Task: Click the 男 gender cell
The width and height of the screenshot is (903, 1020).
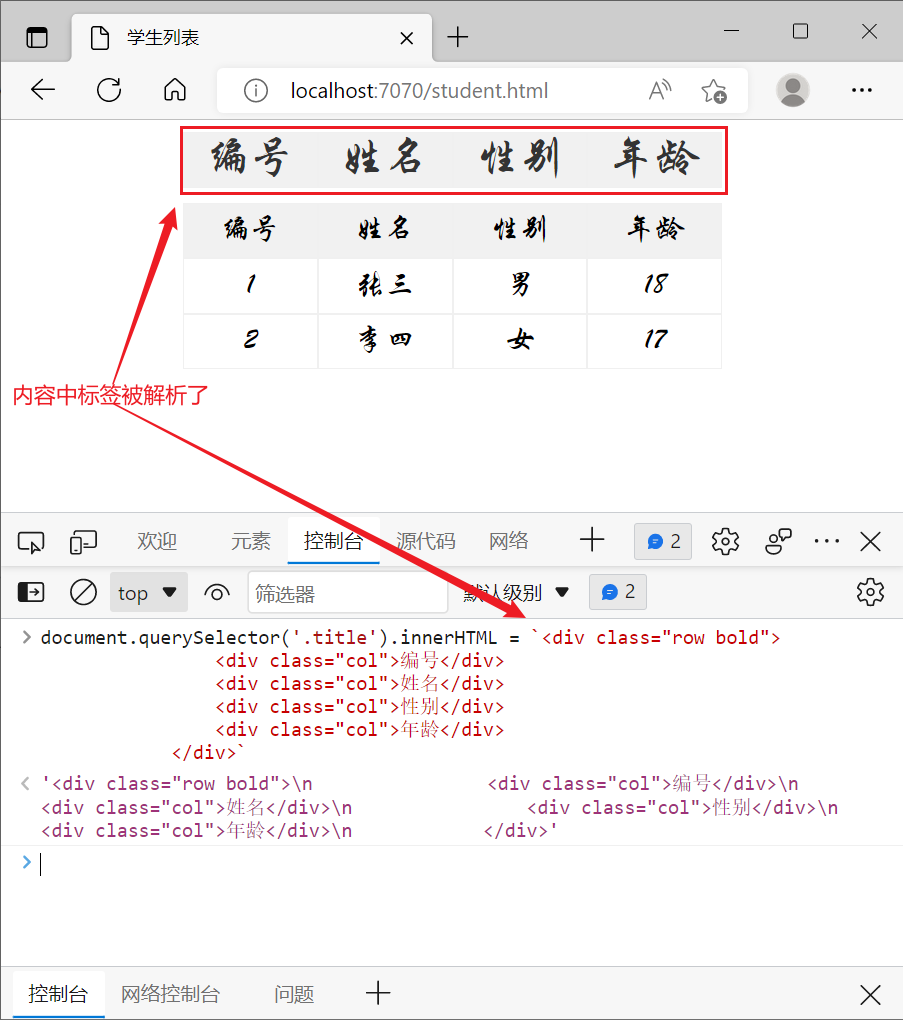Action: pyautogui.click(x=520, y=286)
